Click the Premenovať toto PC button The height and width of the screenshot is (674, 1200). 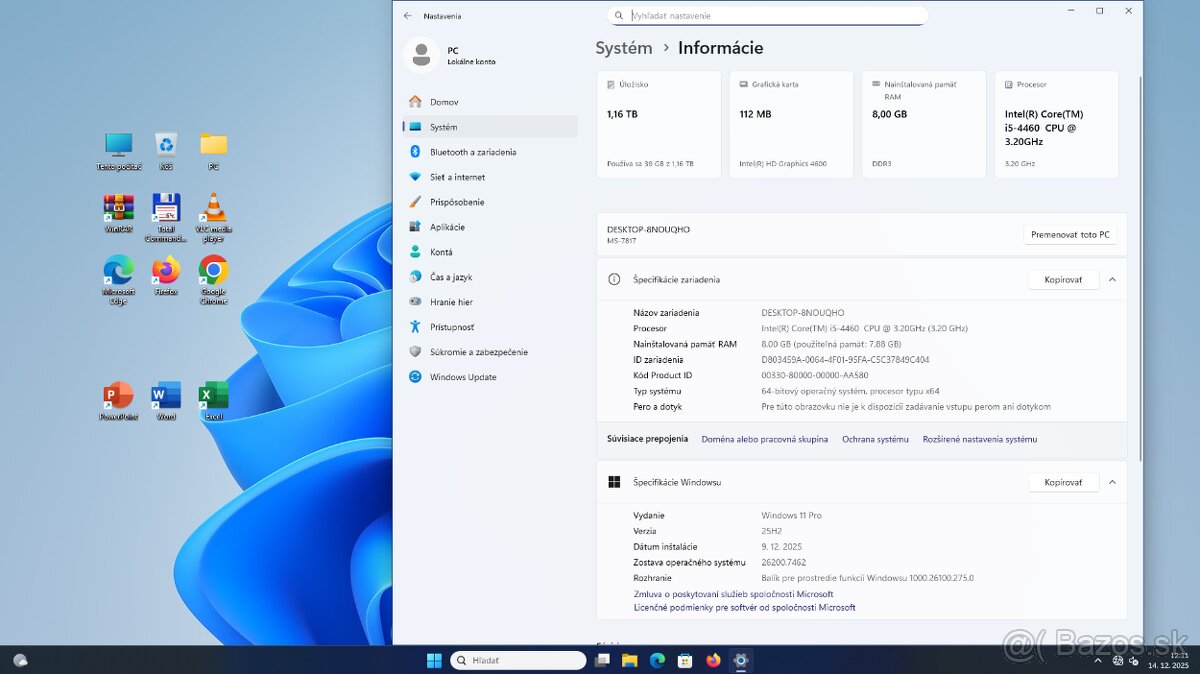1070,234
